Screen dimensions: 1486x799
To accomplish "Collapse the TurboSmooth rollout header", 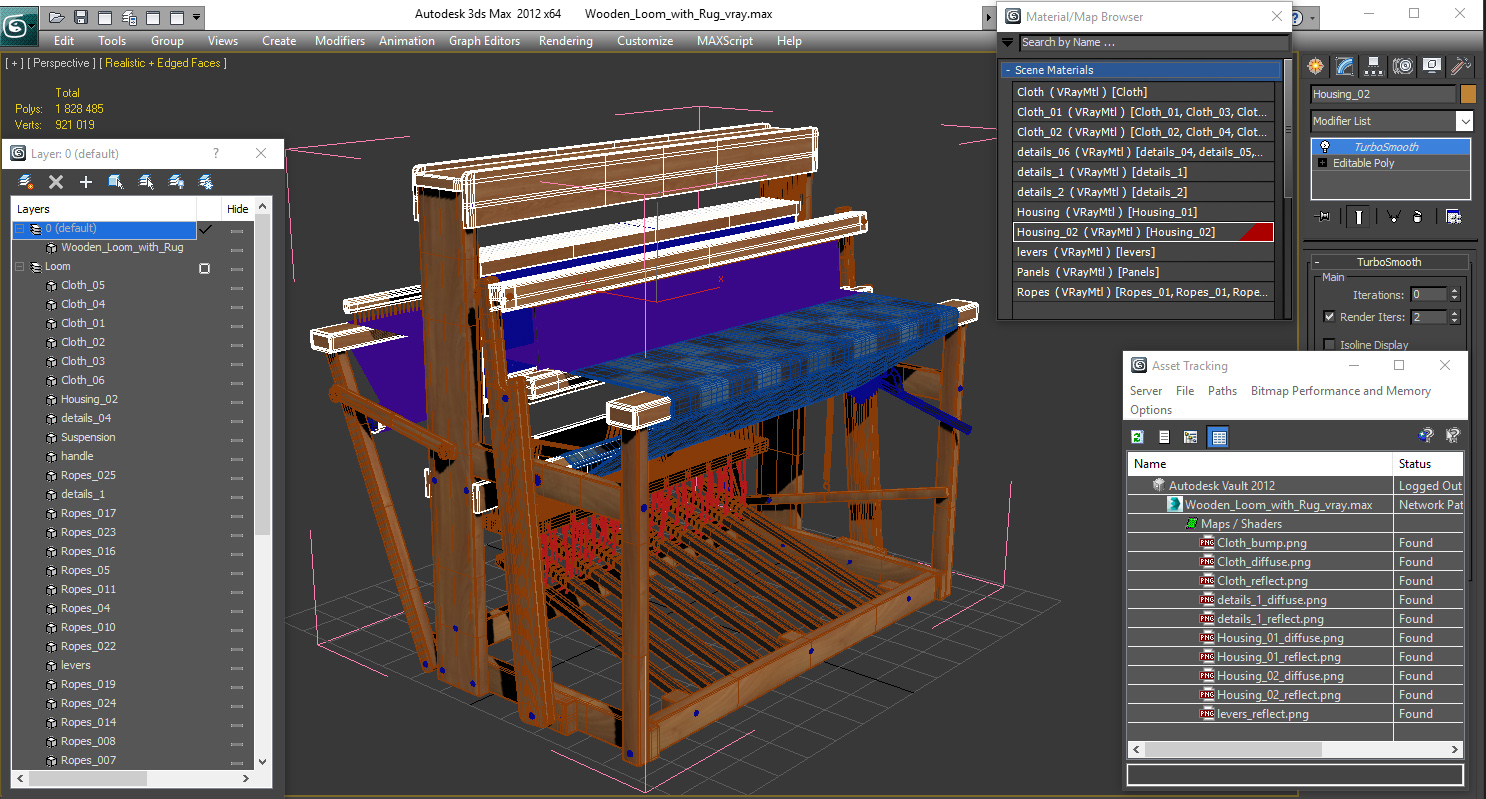I will click(1388, 262).
